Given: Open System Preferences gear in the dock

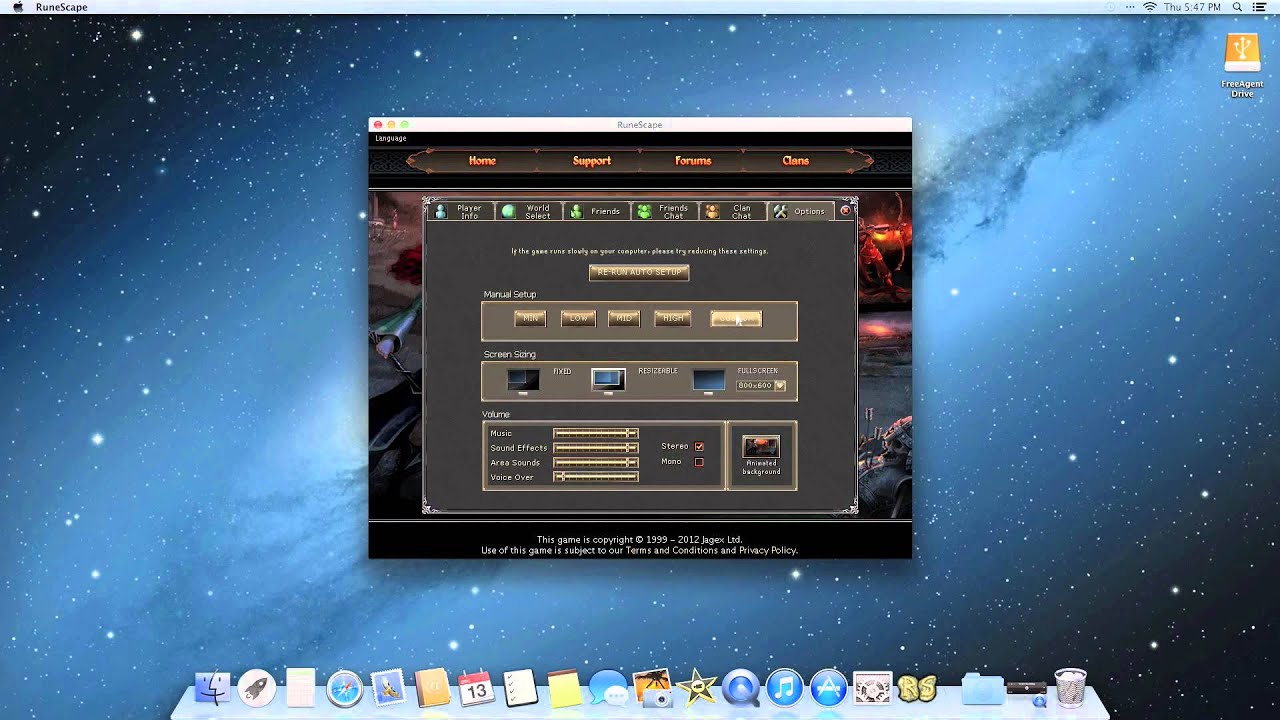Looking at the screenshot, I should [x=873, y=688].
